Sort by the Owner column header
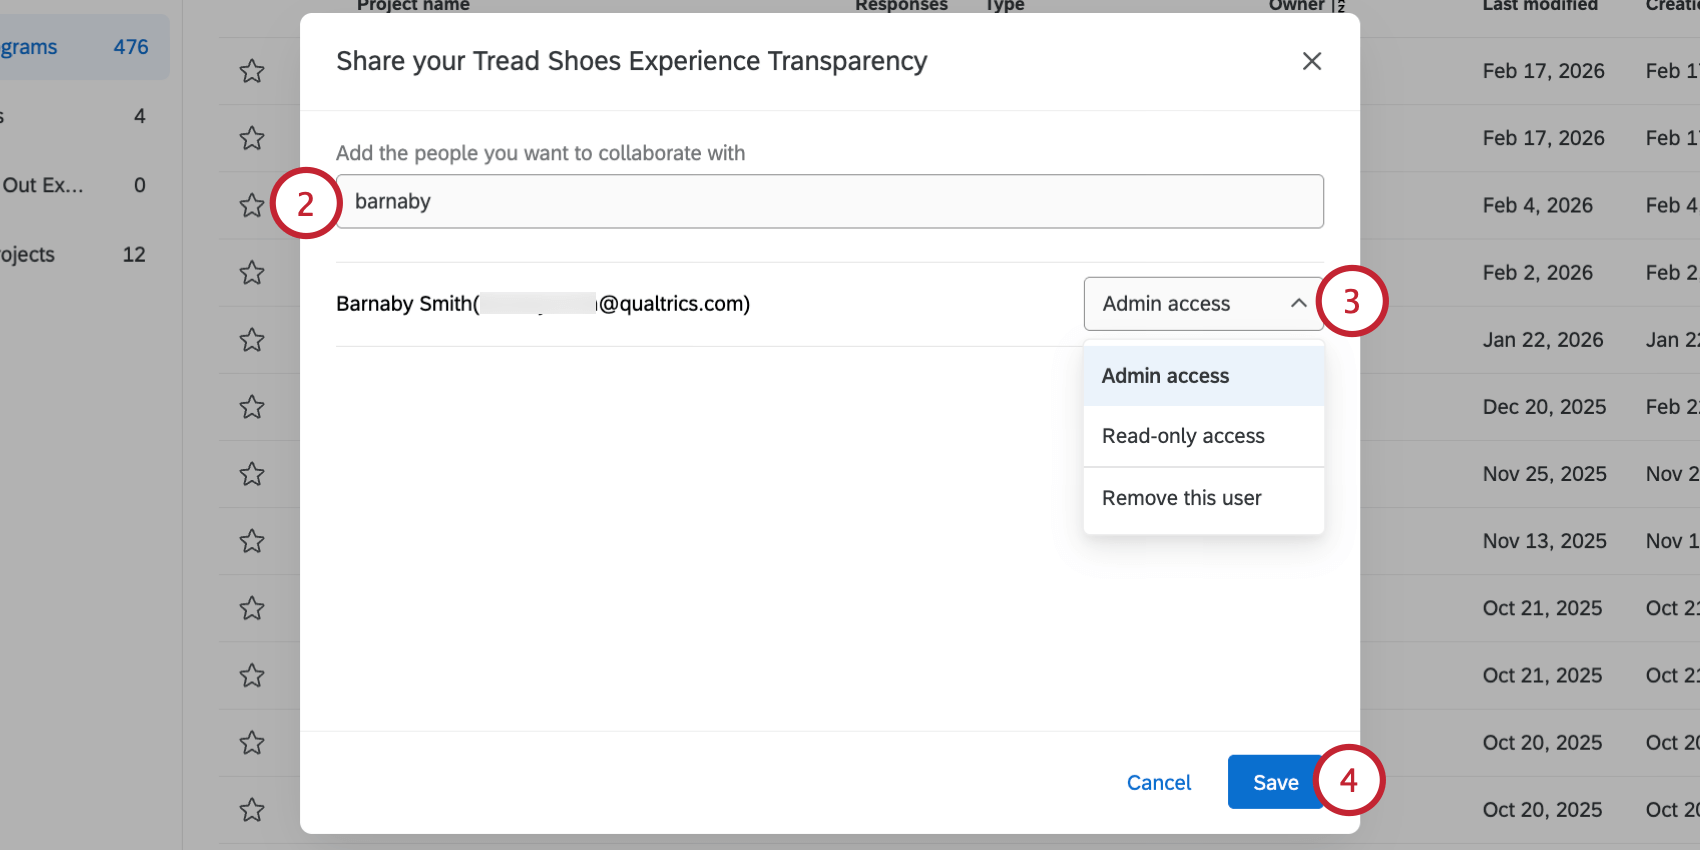Viewport: 1700px width, 850px height. tap(1296, 6)
